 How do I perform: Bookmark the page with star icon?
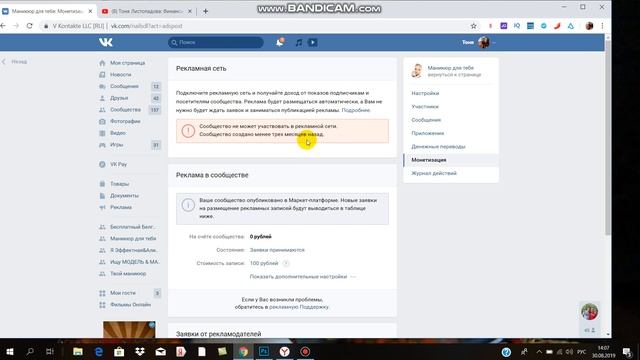click(x=473, y=26)
